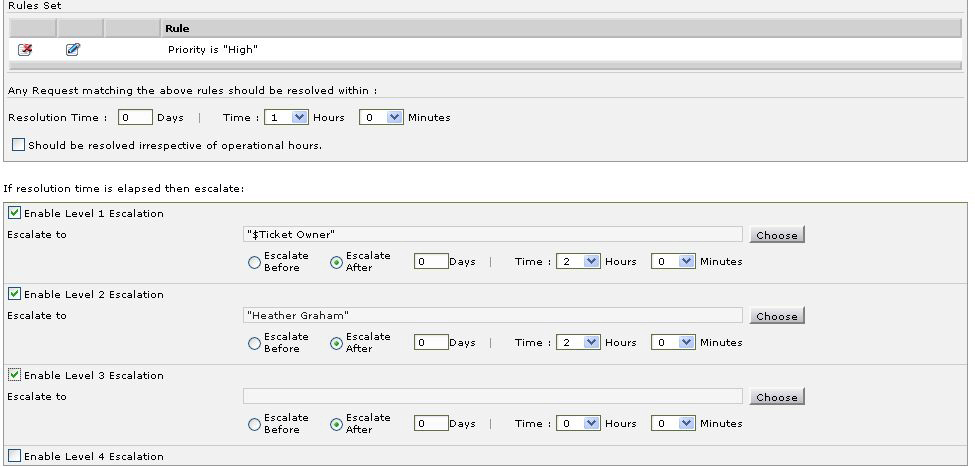Select Escalate Before for Level 1
This screenshot has width=975, height=467.
pyautogui.click(x=254, y=262)
